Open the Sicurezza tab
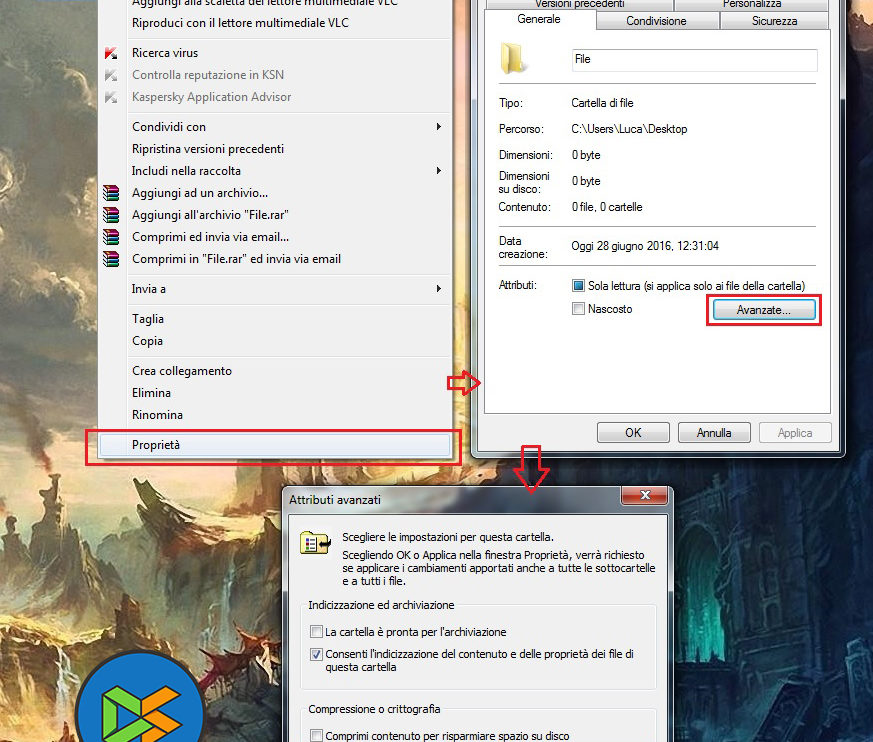Image resolution: width=873 pixels, height=742 pixels. tap(774, 21)
